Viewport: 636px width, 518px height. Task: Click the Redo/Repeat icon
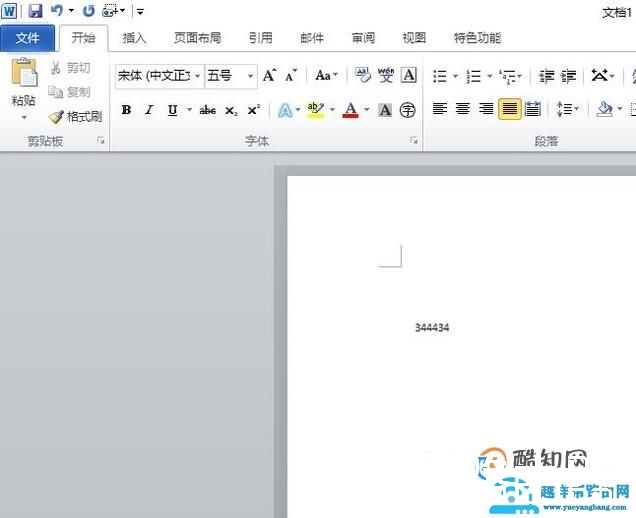click(88, 11)
